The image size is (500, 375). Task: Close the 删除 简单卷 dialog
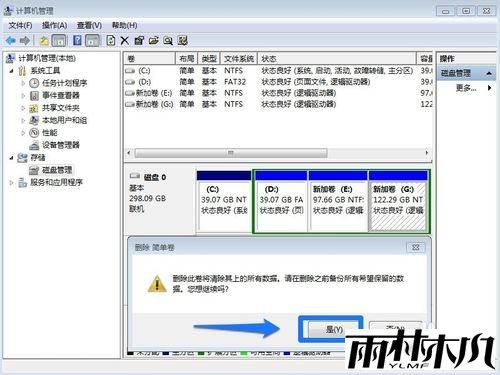pyautogui.click(x=416, y=247)
